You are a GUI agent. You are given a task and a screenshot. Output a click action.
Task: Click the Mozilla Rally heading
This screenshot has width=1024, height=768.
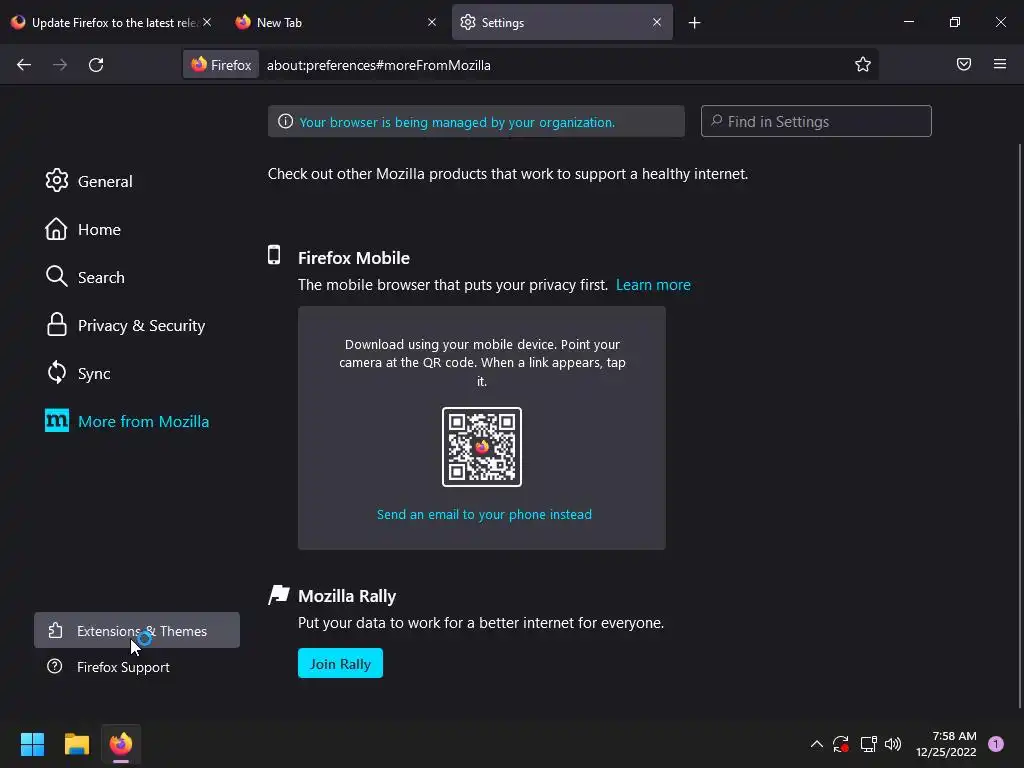(347, 596)
